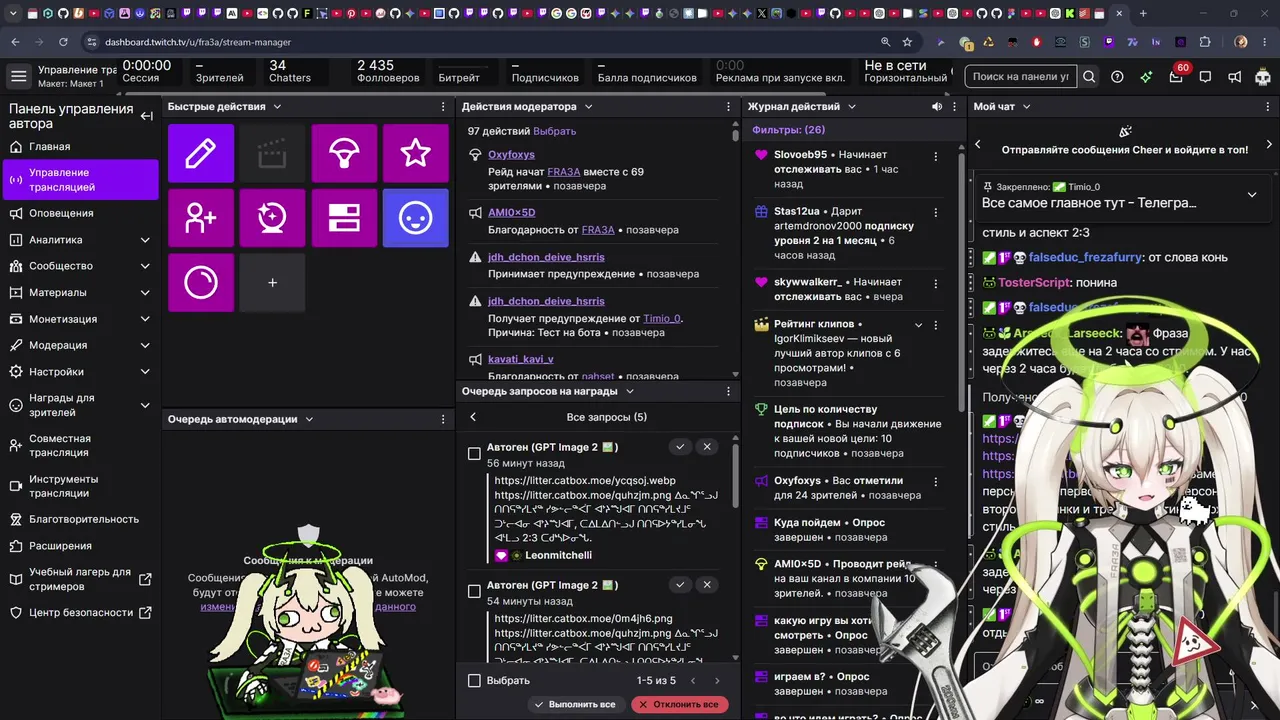Open My Chat panel three-dot menu
This screenshot has height=720, width=1280.
pyautogui.click(x=1269, y=107)
